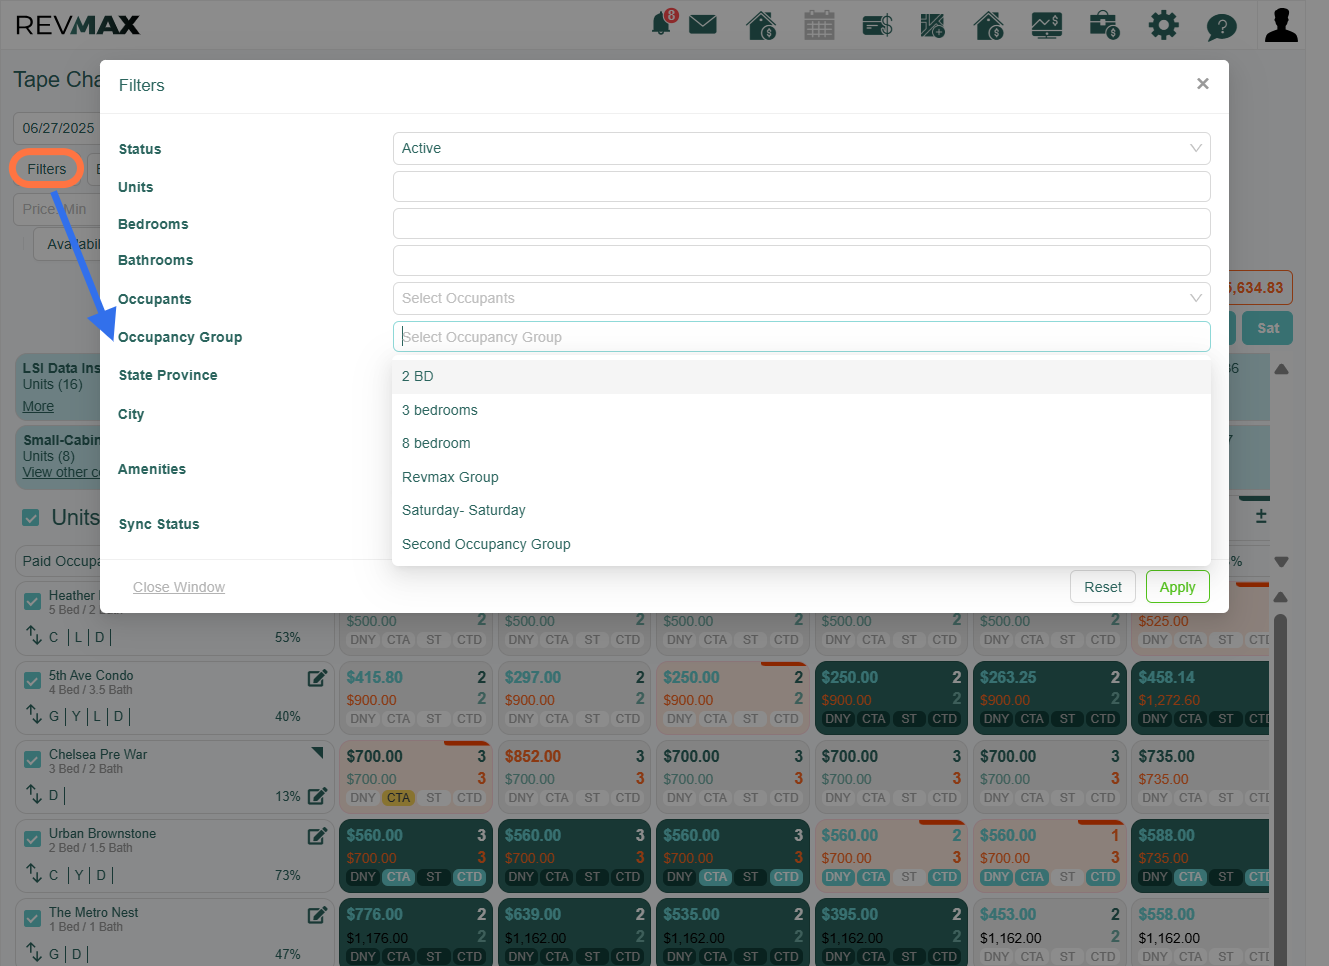The height and width of the screenshot is (966, 1329).
Task: Open the Status dropdown showing Active
Action: pos(802,148)
